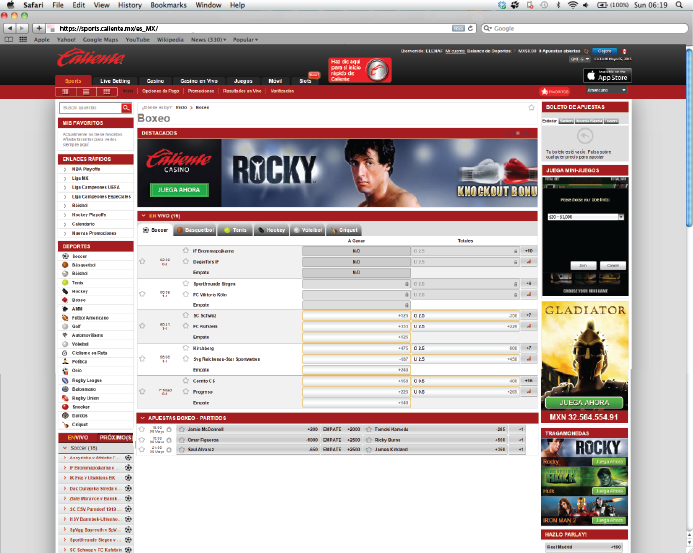This screenshot has width=693, height=553.
Task: Expand the NBA Playoffs quick link
Action: [x=65, y=169]
